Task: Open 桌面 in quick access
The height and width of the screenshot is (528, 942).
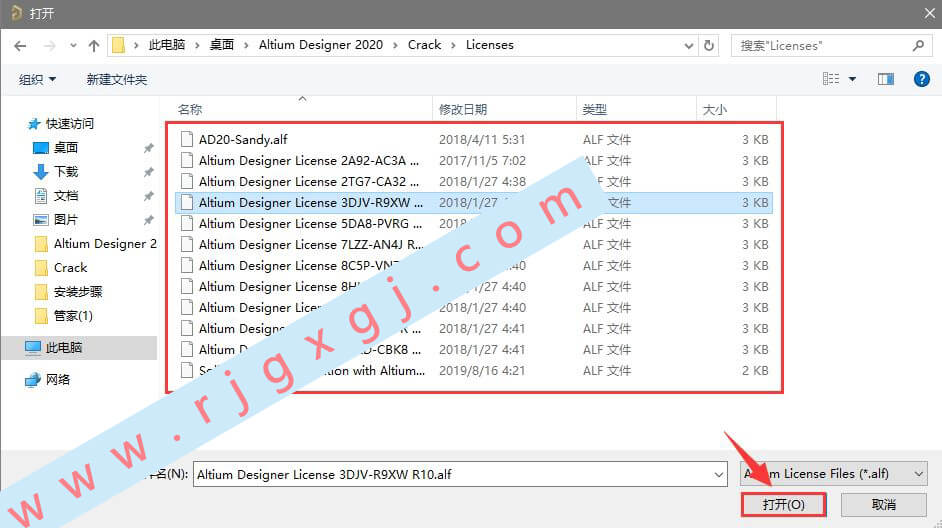Action: click(66, 148)
